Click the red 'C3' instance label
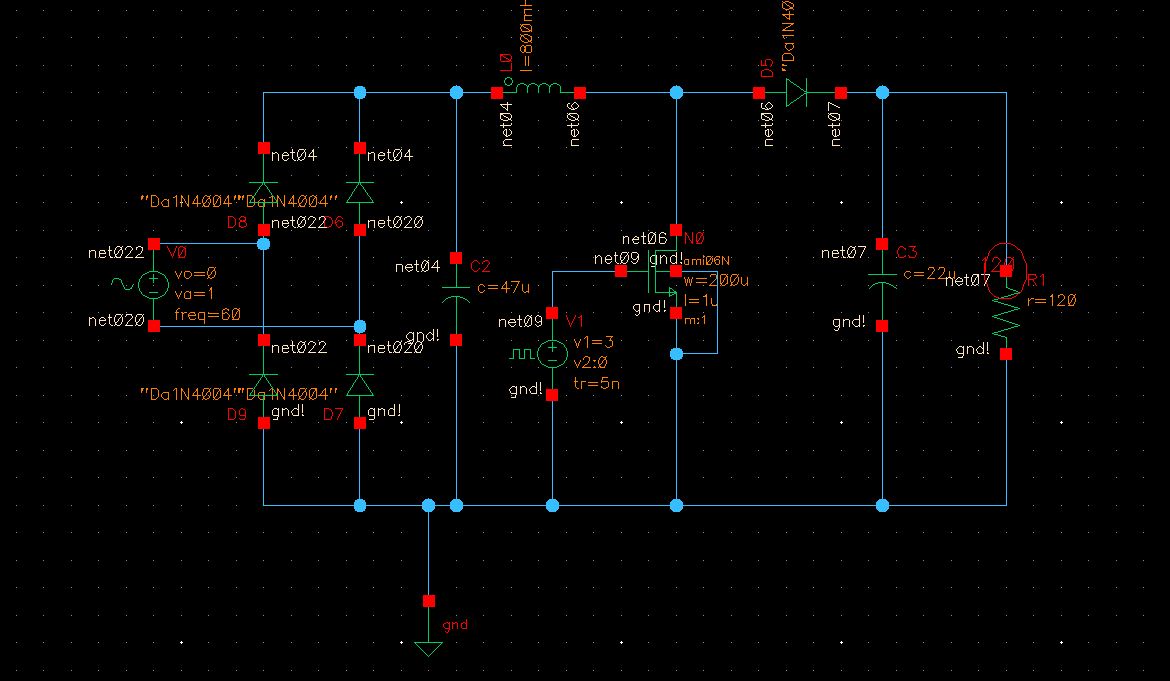The width and height of the screenshot is (1170, 681). coord(906,253)
